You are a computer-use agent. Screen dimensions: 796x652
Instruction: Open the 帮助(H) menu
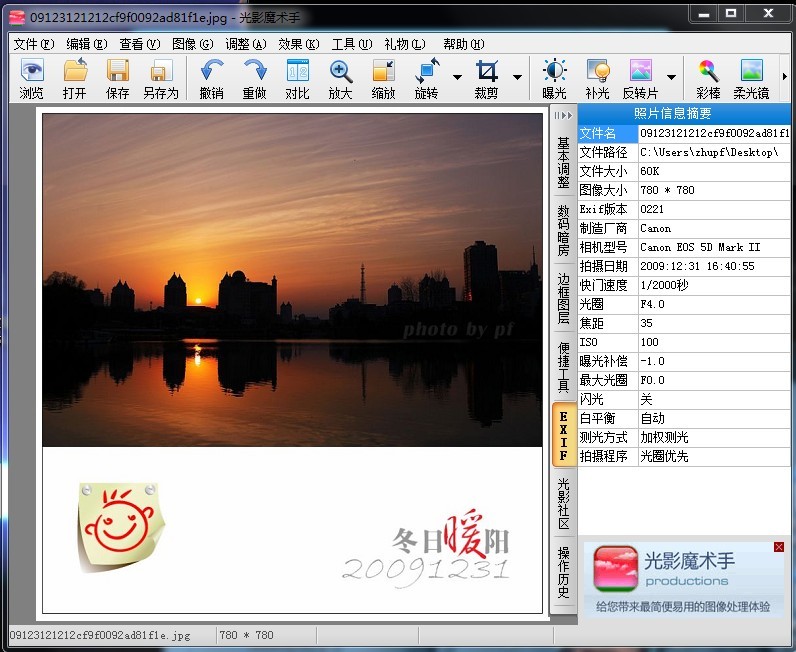click(x=463, y=44)
